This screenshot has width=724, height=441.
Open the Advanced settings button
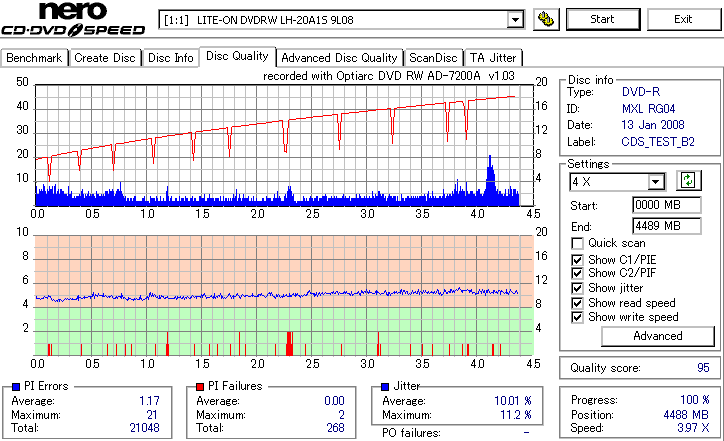(x=658, y=336)
